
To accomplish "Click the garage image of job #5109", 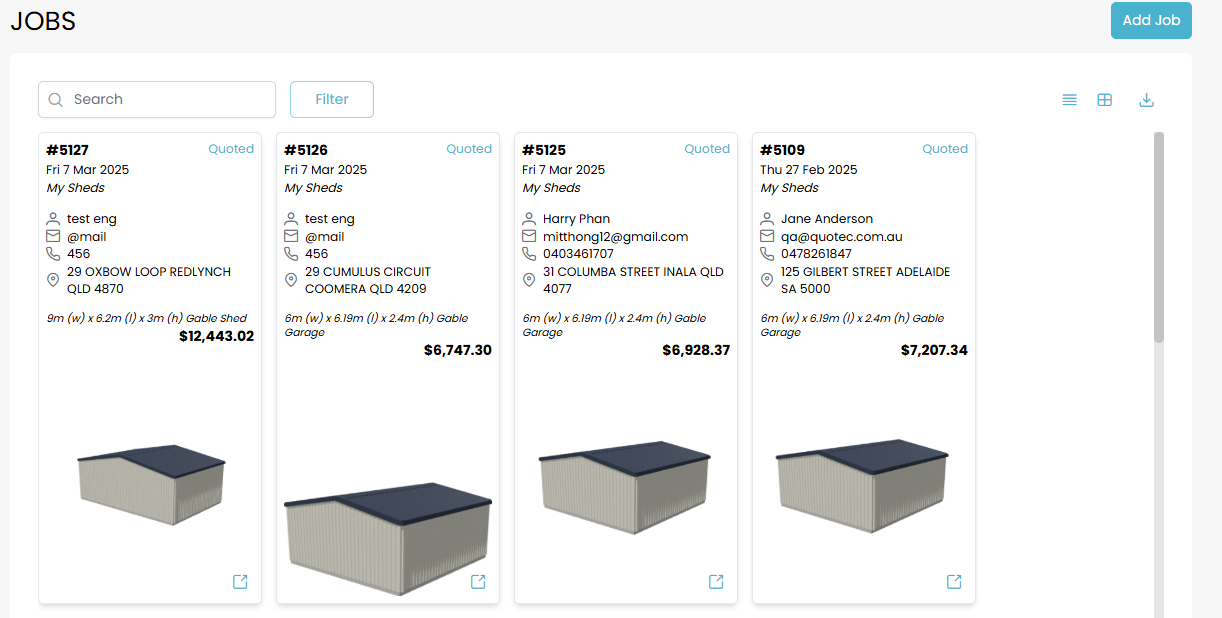I will coord(862,486).
